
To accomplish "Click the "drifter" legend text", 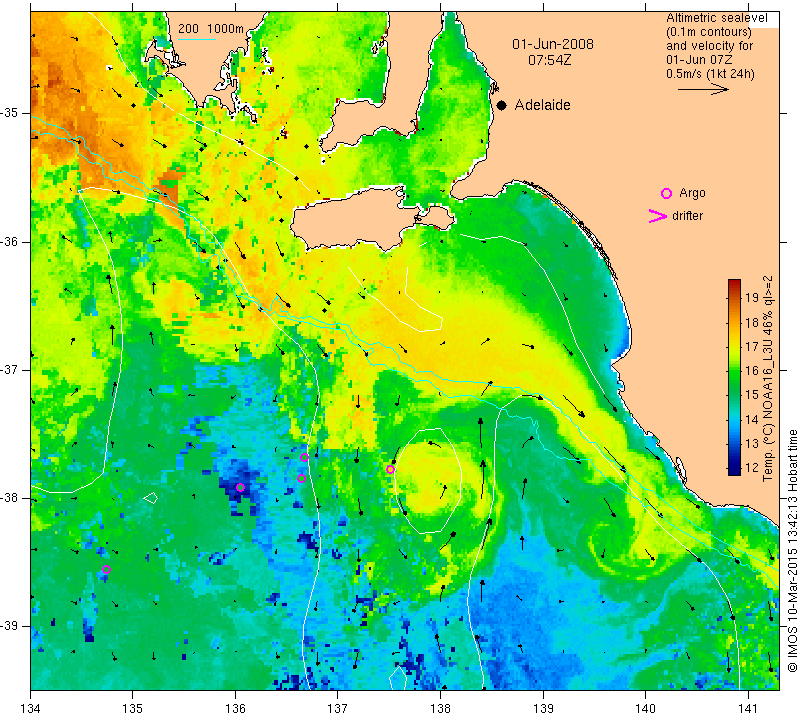I will [687, 216].
